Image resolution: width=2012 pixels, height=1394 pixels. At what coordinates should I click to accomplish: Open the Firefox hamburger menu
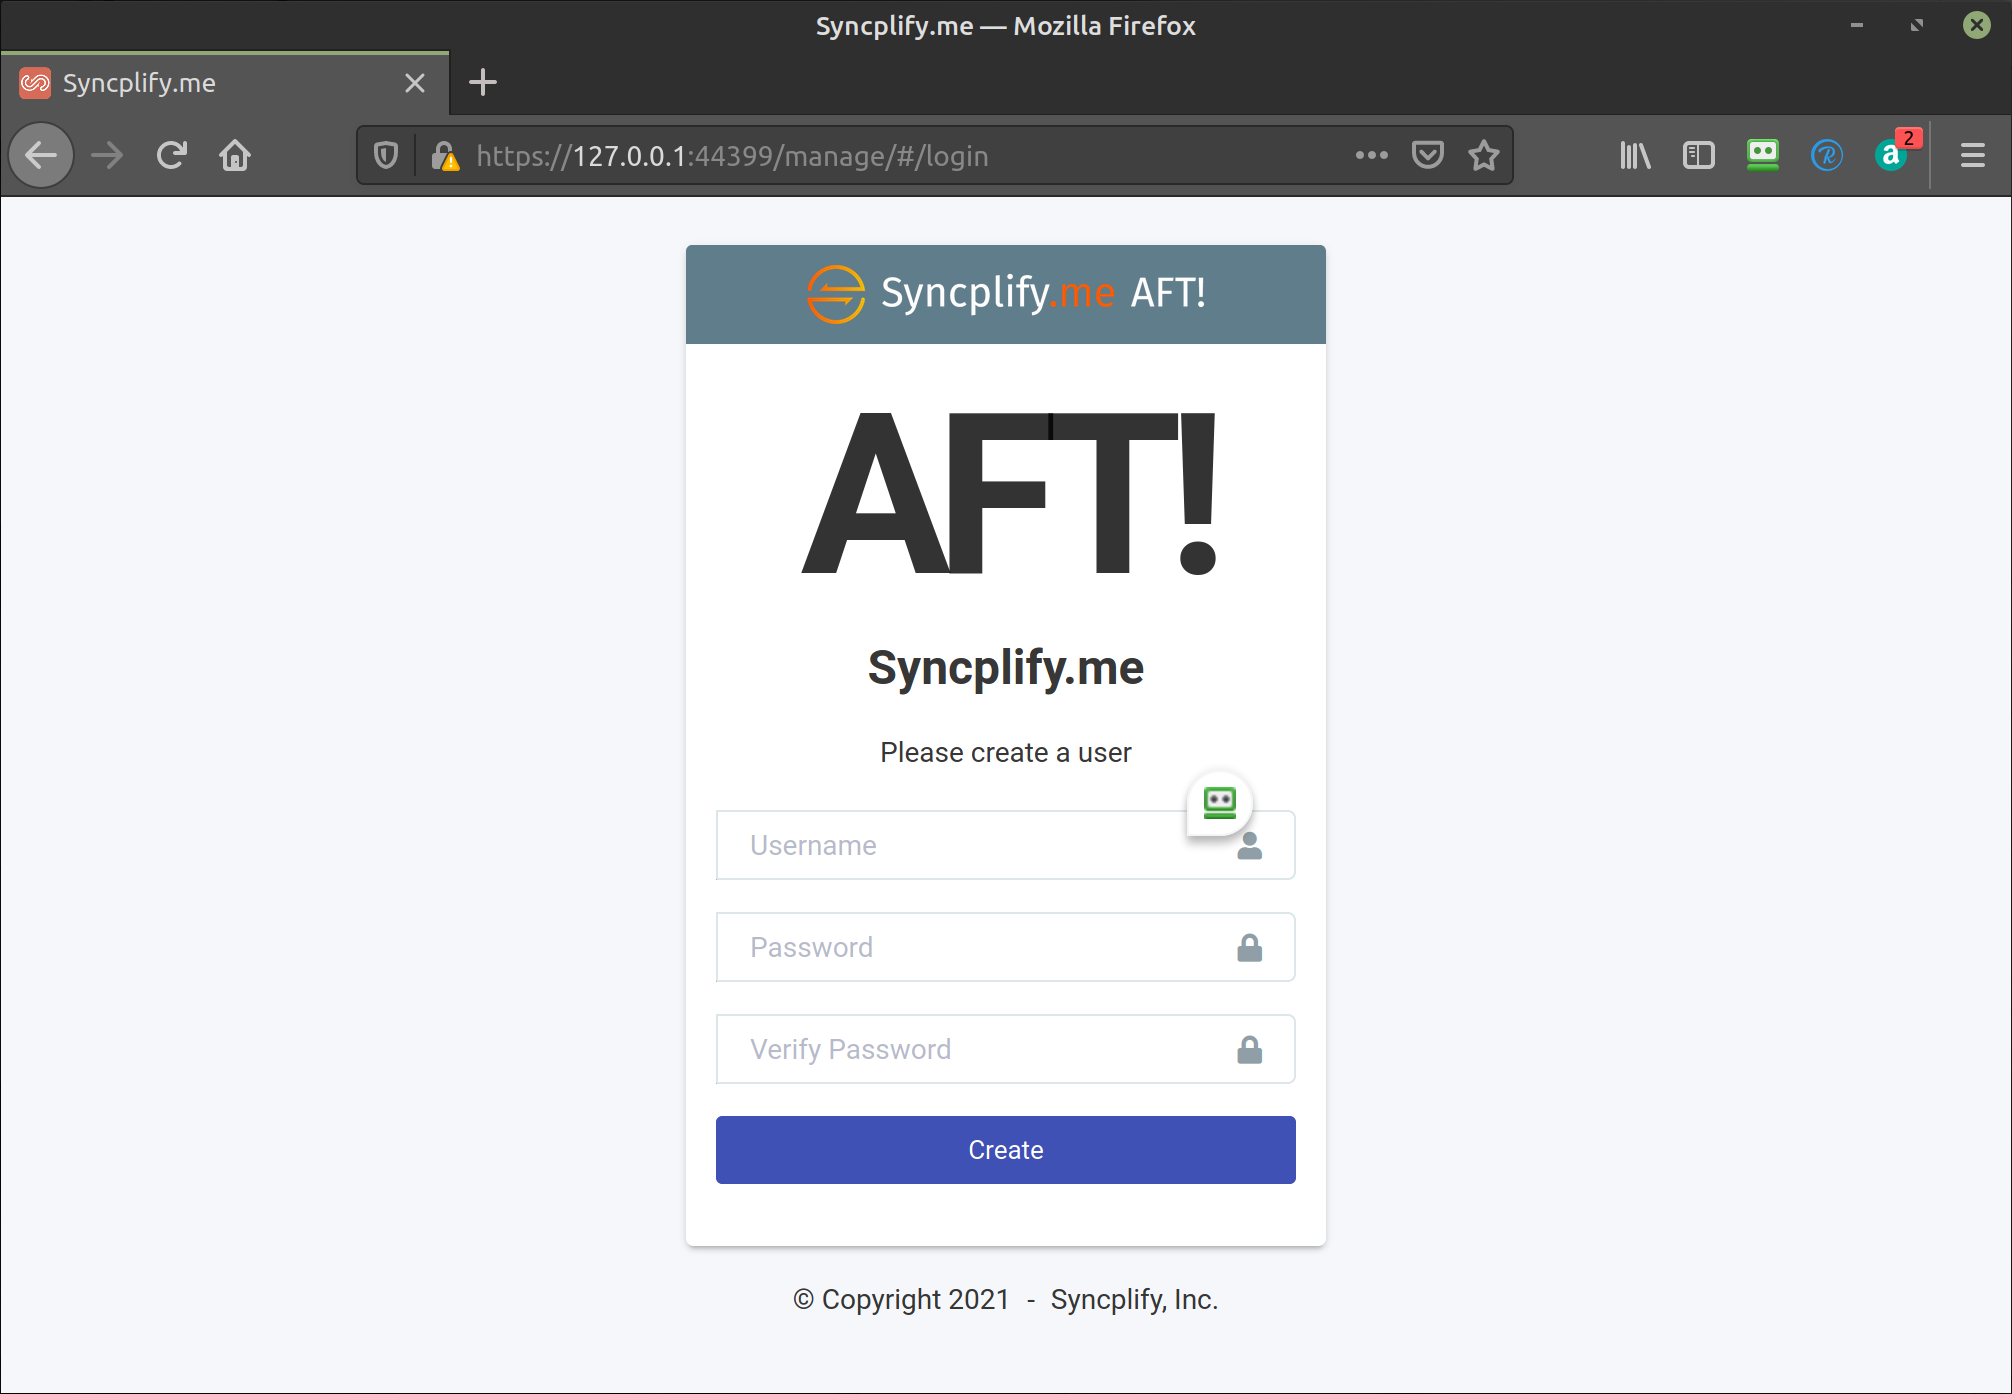pyautogui.click(x=1972, y=155)
